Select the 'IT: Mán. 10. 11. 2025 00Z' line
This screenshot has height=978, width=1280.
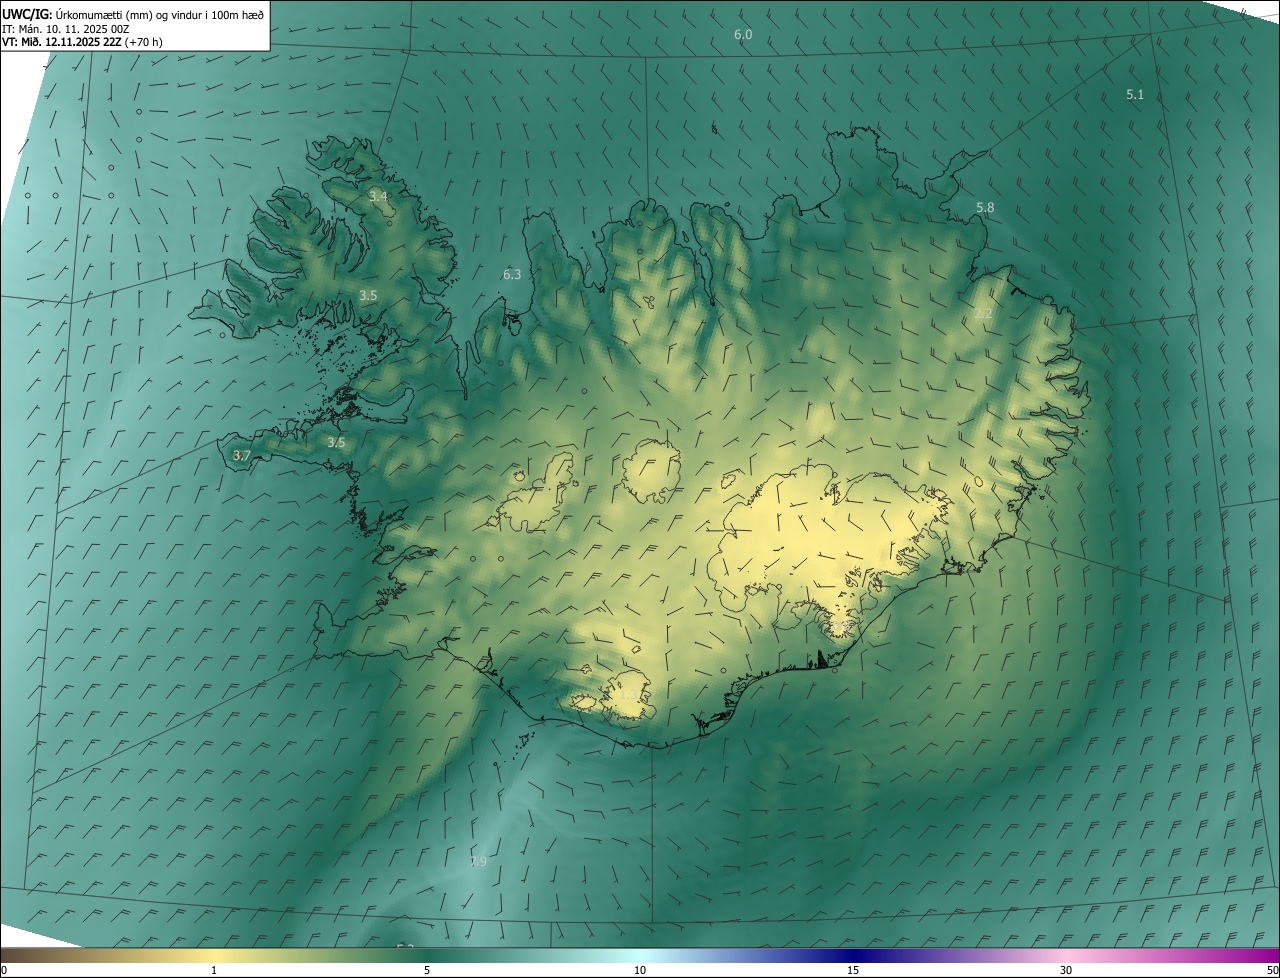point(65,29)
